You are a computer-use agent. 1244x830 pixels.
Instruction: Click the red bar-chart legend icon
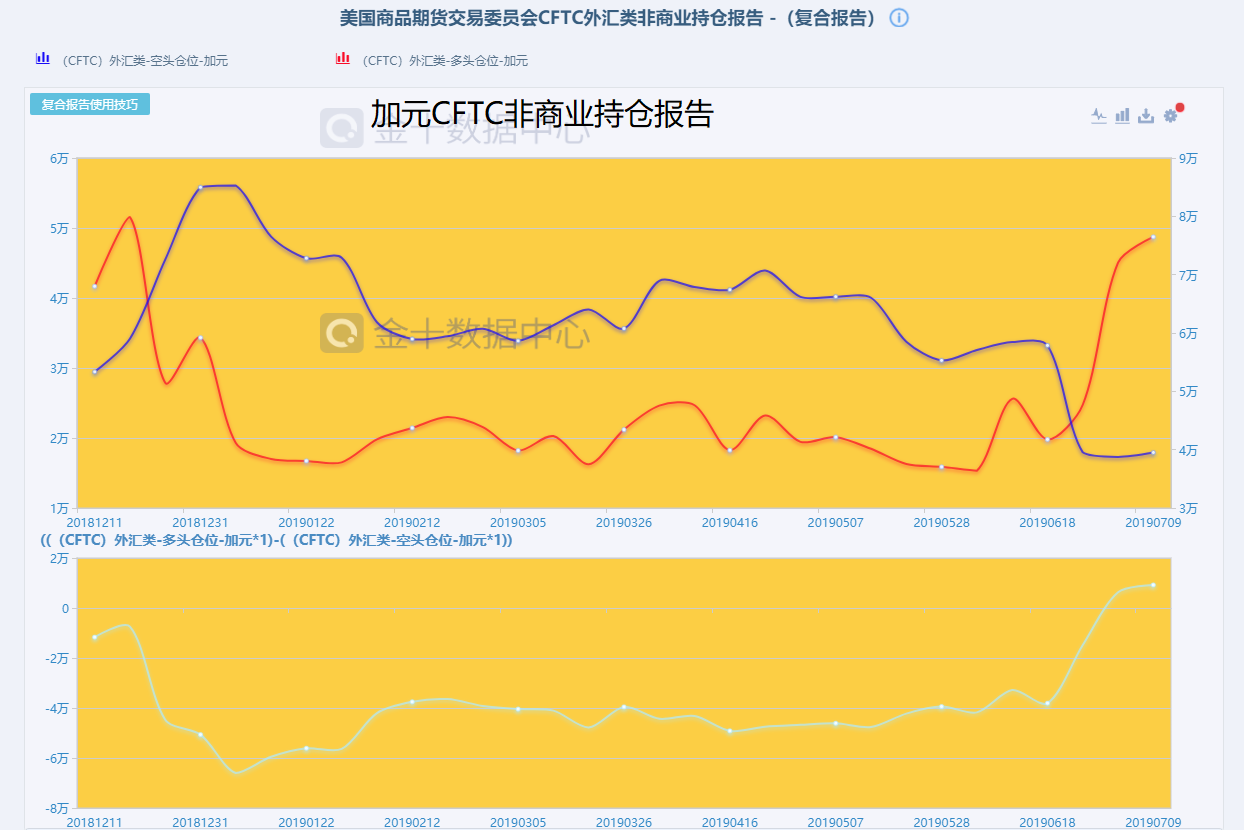(343, 59)
